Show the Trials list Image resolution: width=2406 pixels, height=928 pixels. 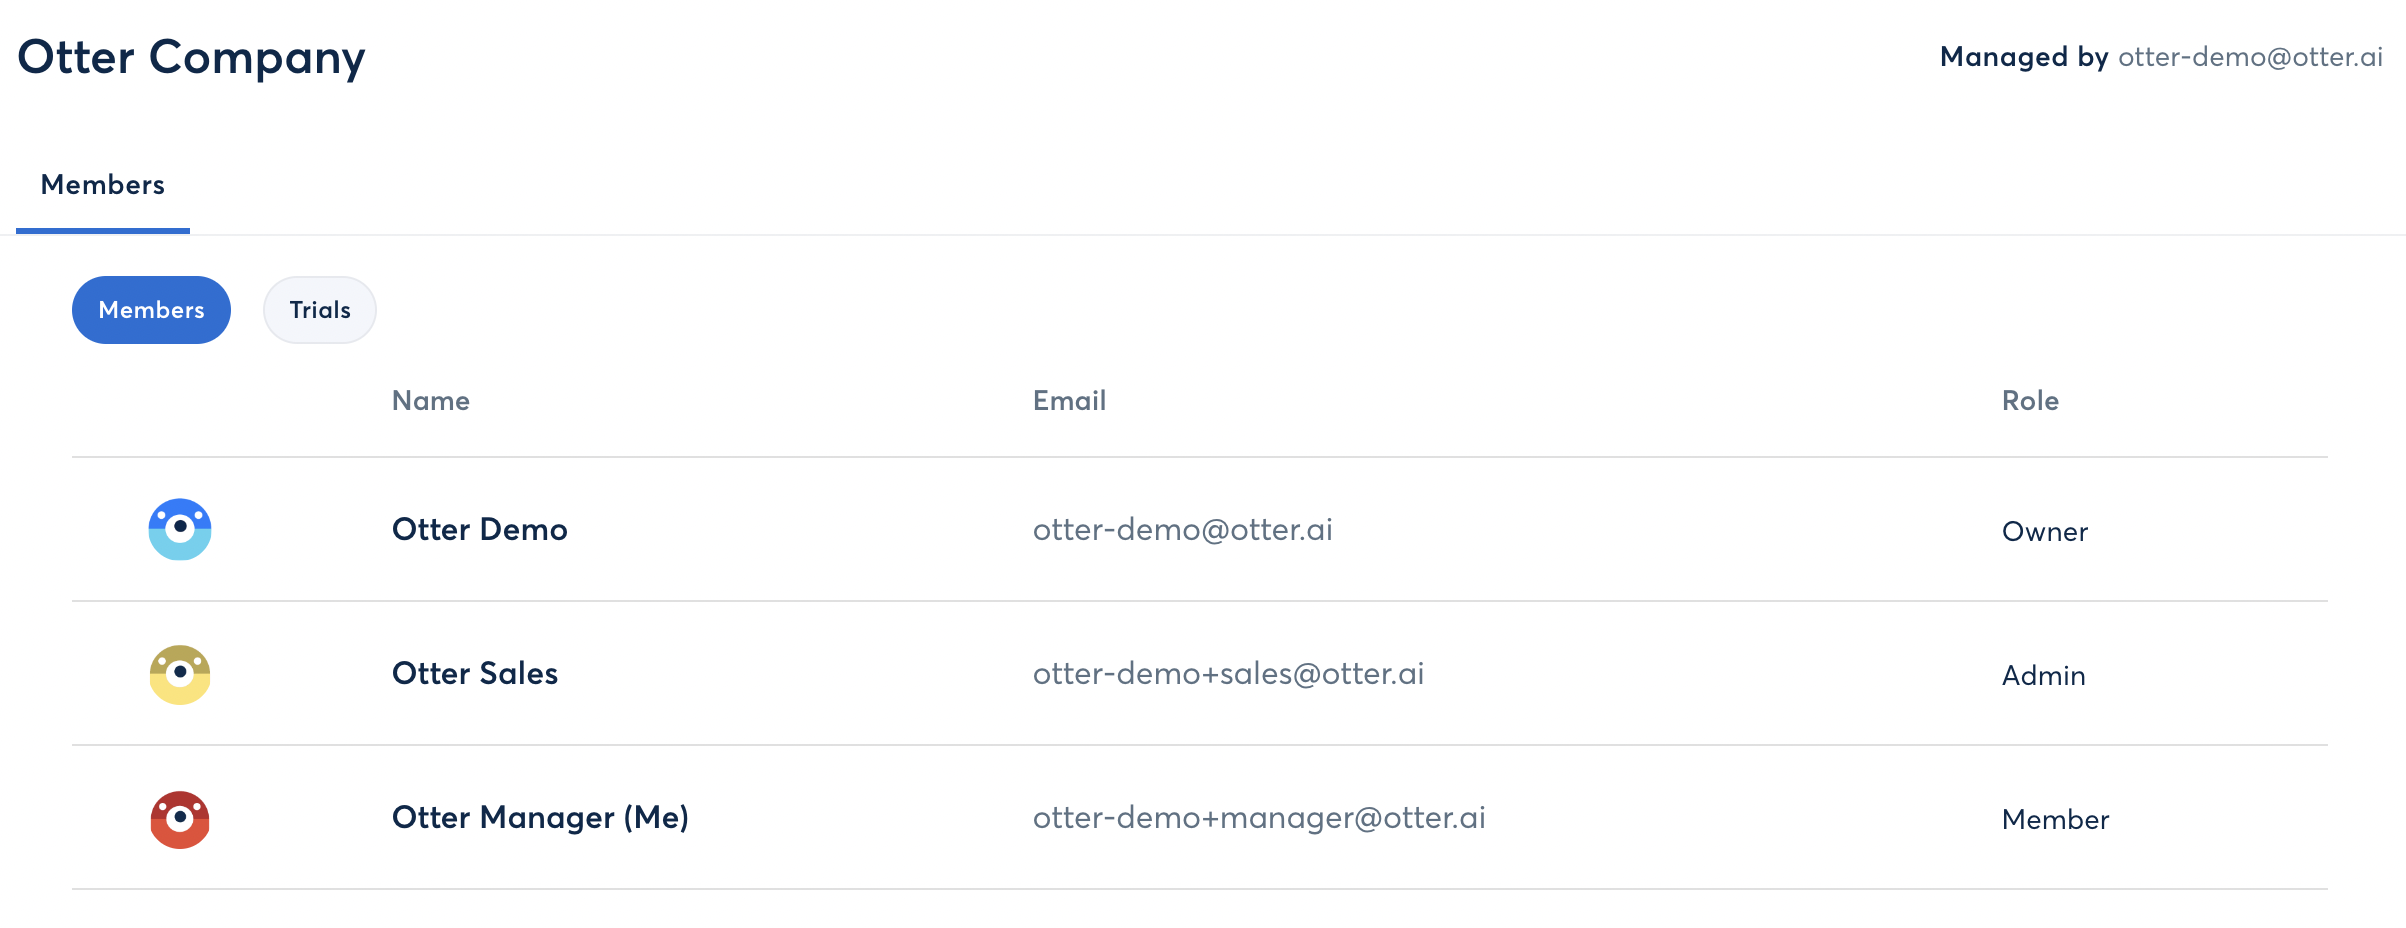[x=320, y=310]
